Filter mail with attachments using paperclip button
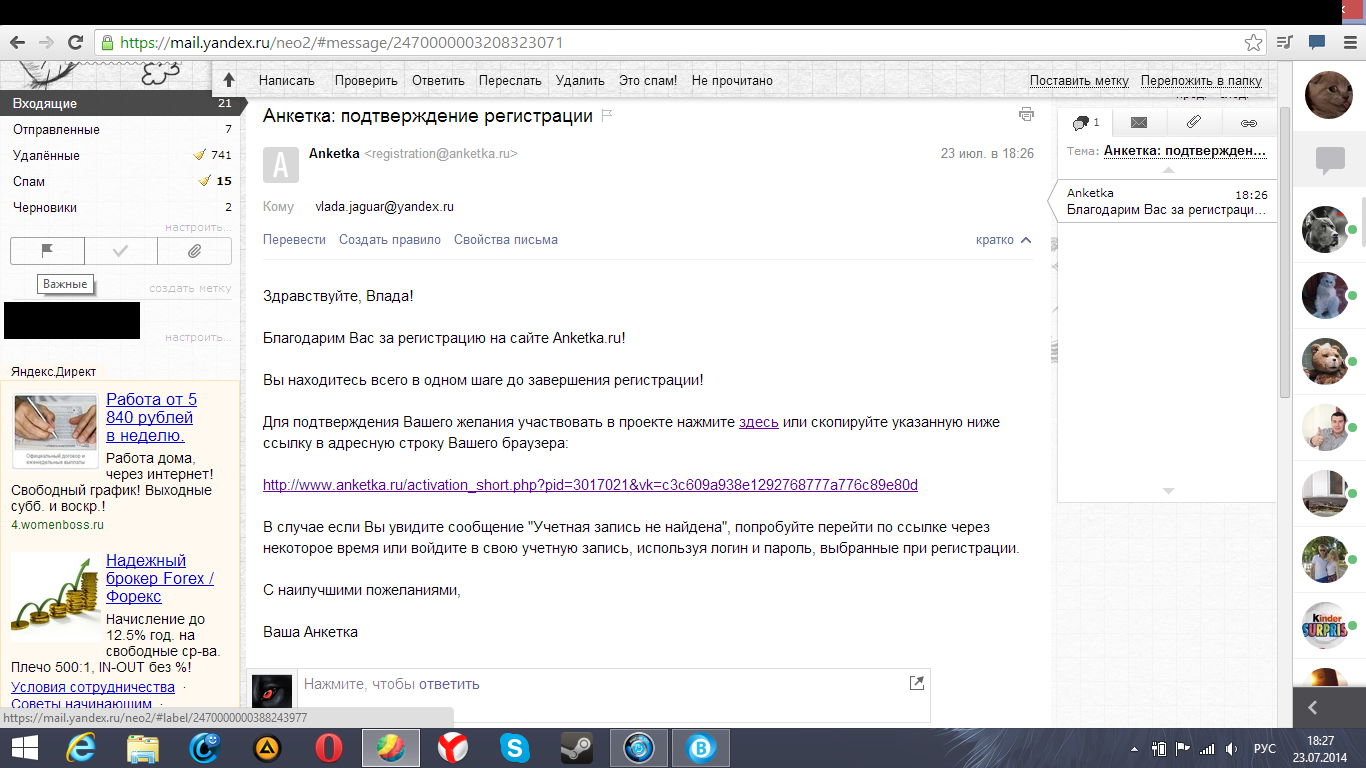Viewport: 1366px width, 768px height. click(195, 251)
